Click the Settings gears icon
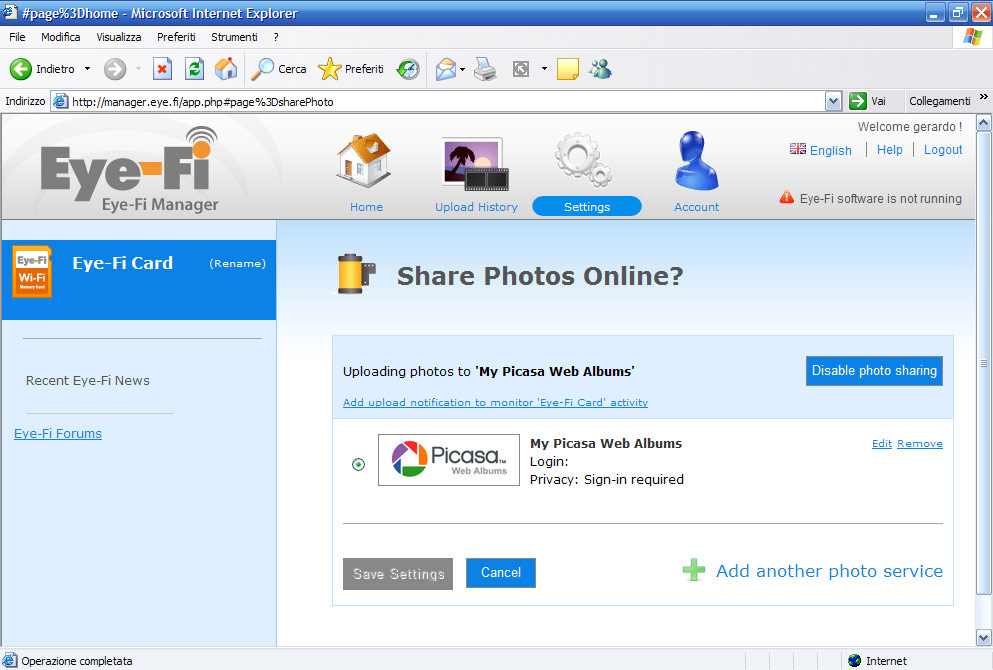This screenshot has width=993, height=670. point(583,160)
